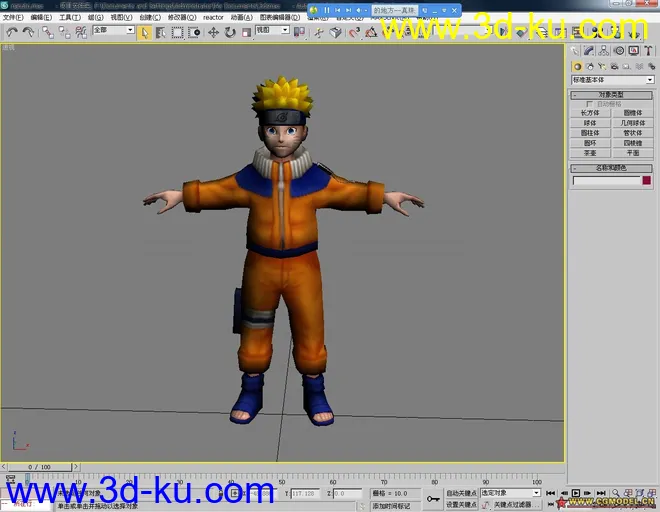Select the Select and Move tool
Viewport: 660px width, 512px height.
click(x=213, y=32)
